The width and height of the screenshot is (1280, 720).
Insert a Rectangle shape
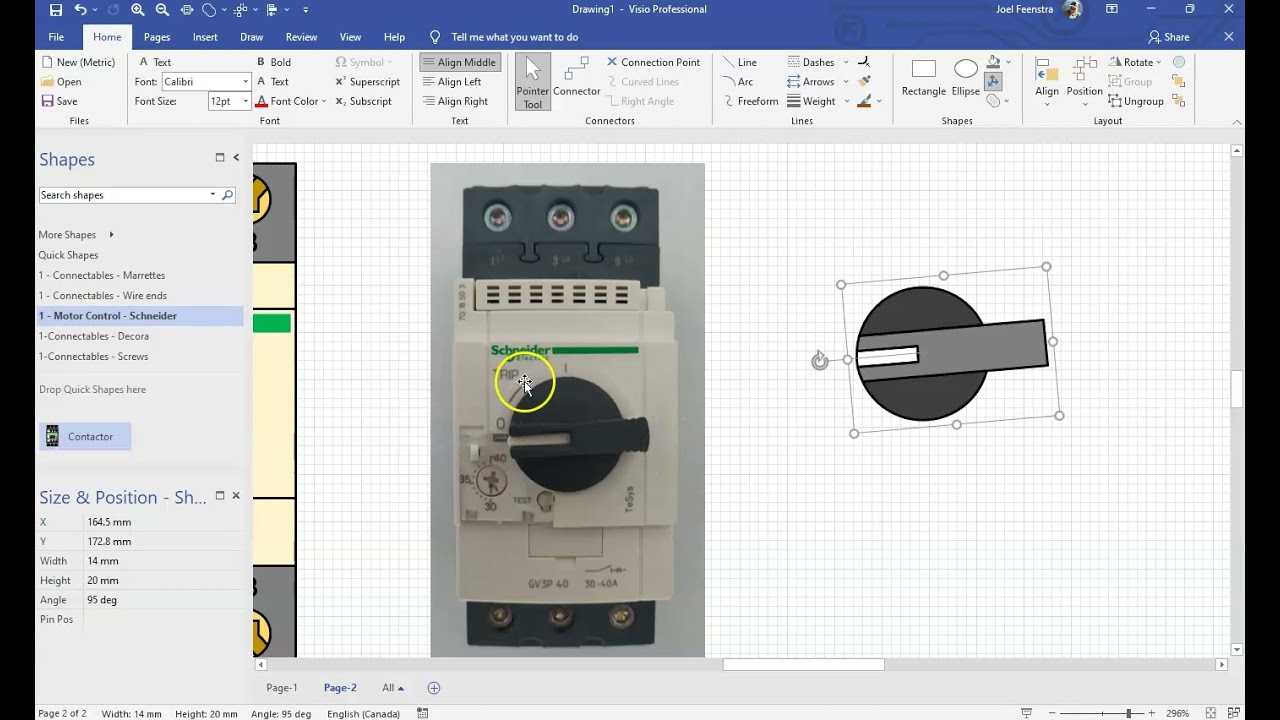pos(923,77)
